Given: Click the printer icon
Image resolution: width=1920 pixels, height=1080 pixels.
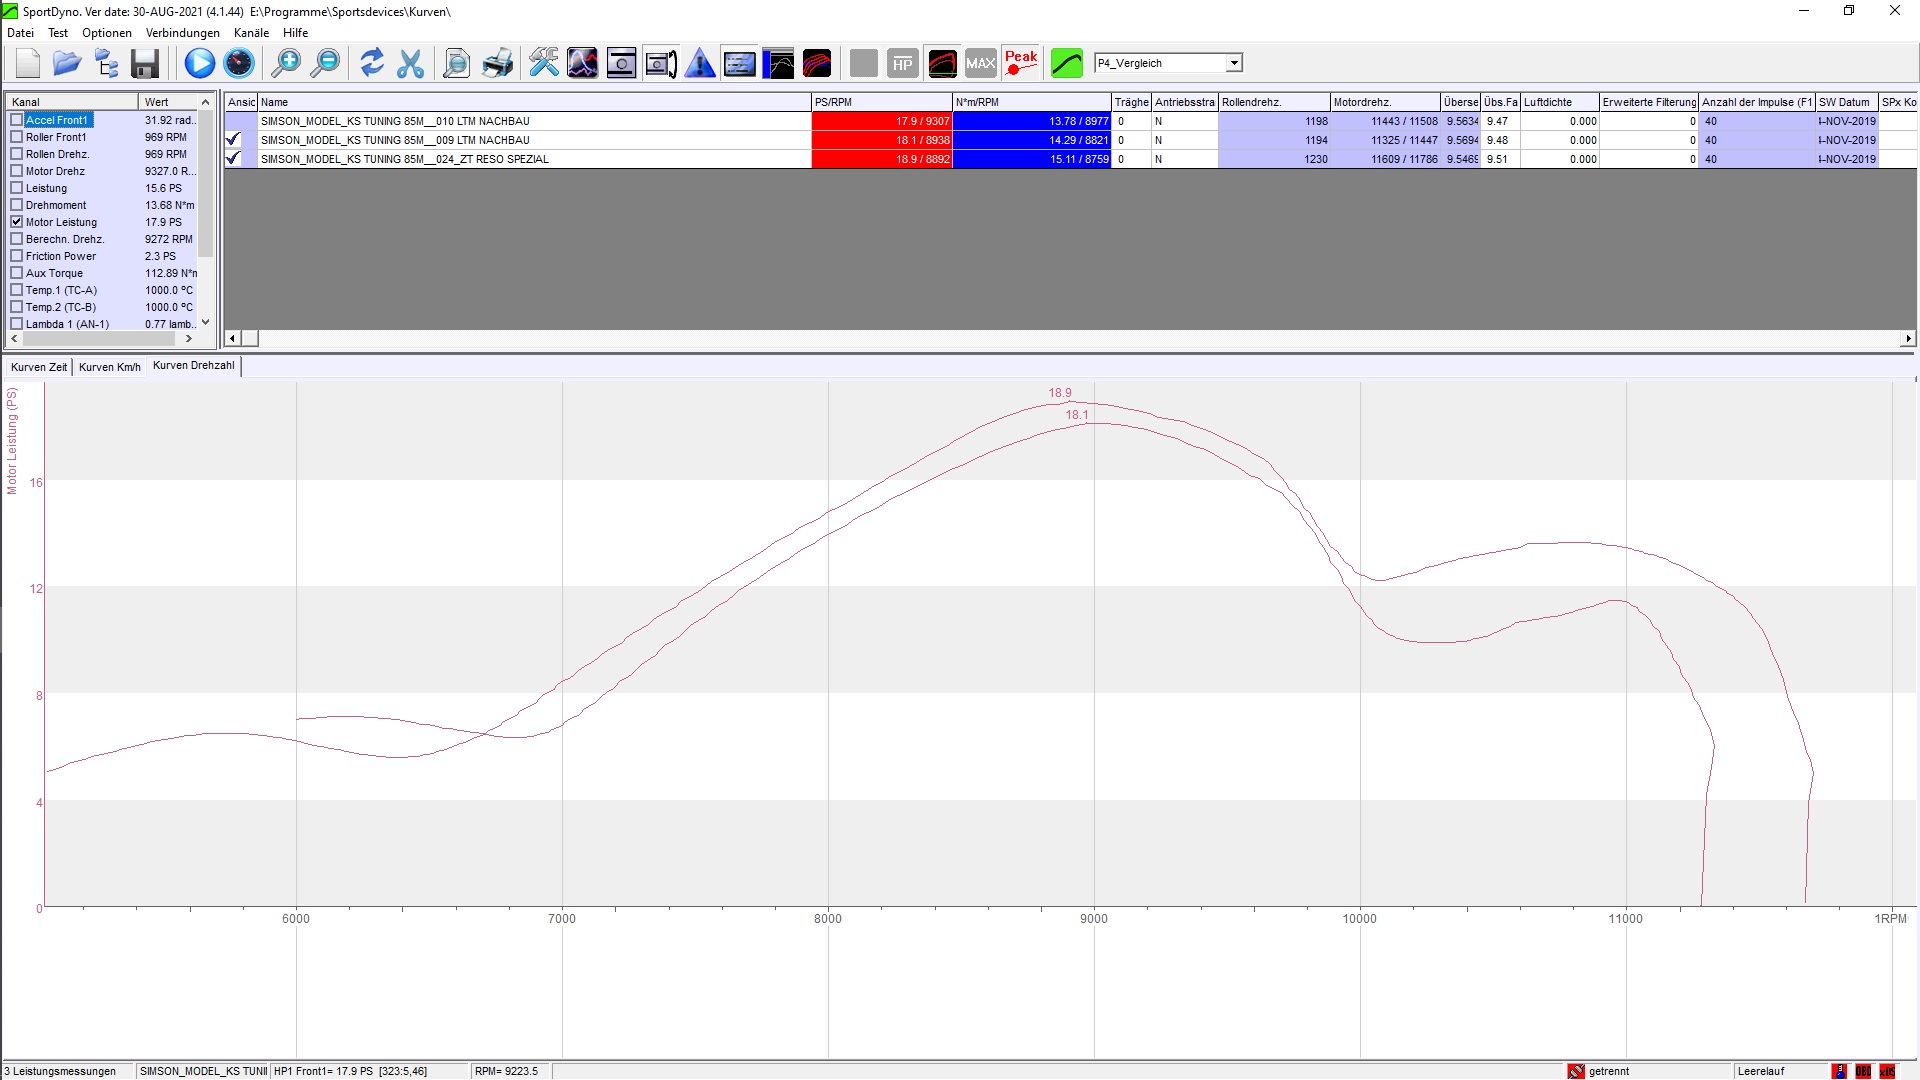Looking at the screenshot, I should [497, 63].
